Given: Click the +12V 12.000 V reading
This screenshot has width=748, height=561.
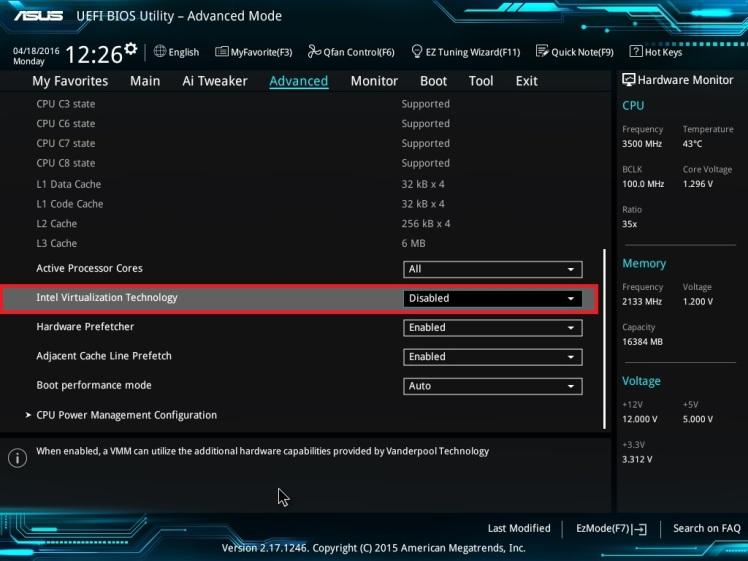Looking at the screenshot, I should pyautogui.click(x=639, y=419).
